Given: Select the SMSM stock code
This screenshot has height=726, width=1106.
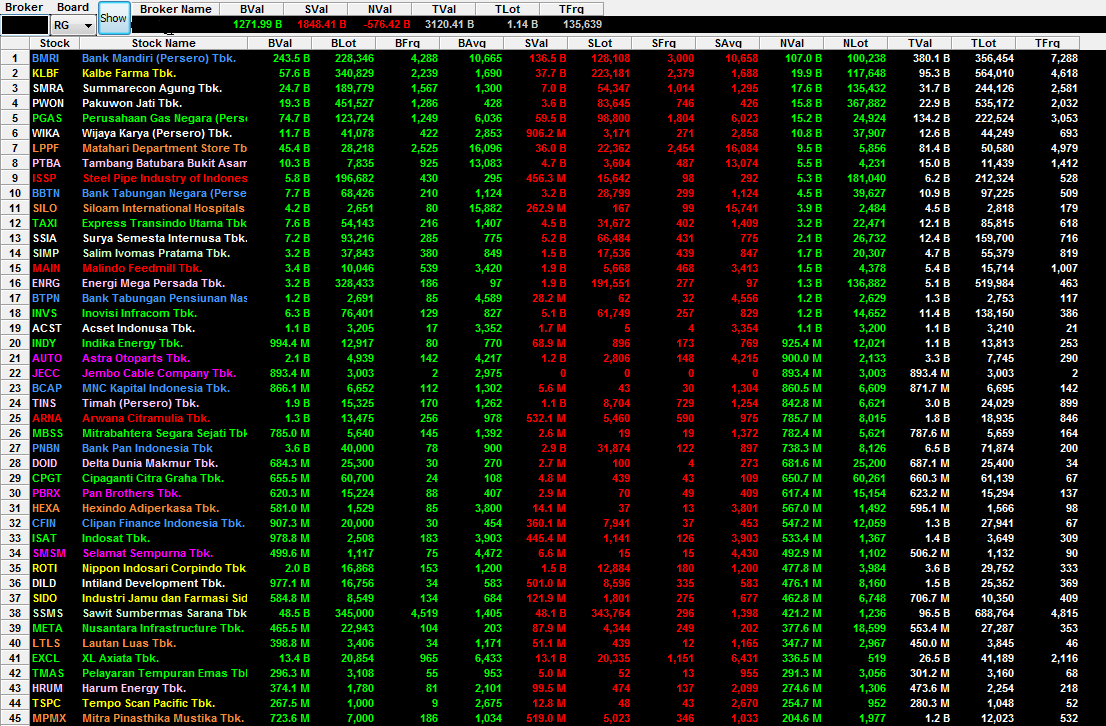Looking at the screenshot, I should (49, 553).
